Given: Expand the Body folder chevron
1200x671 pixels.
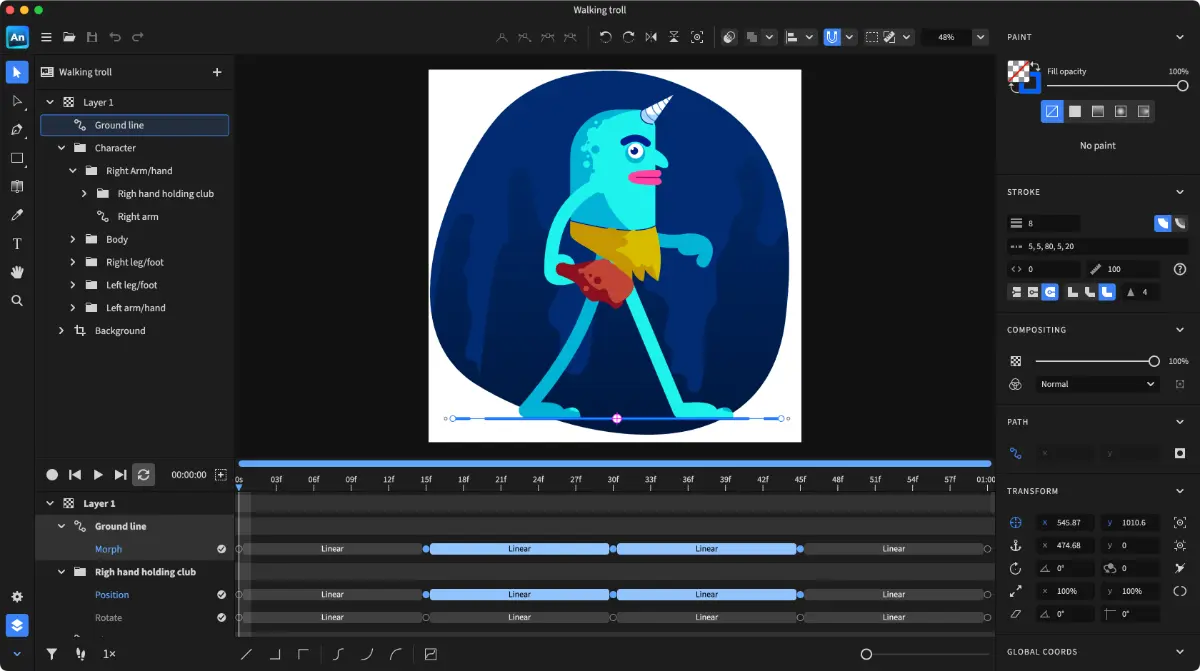Looking at the screenshot, I should tap(73, 239).
